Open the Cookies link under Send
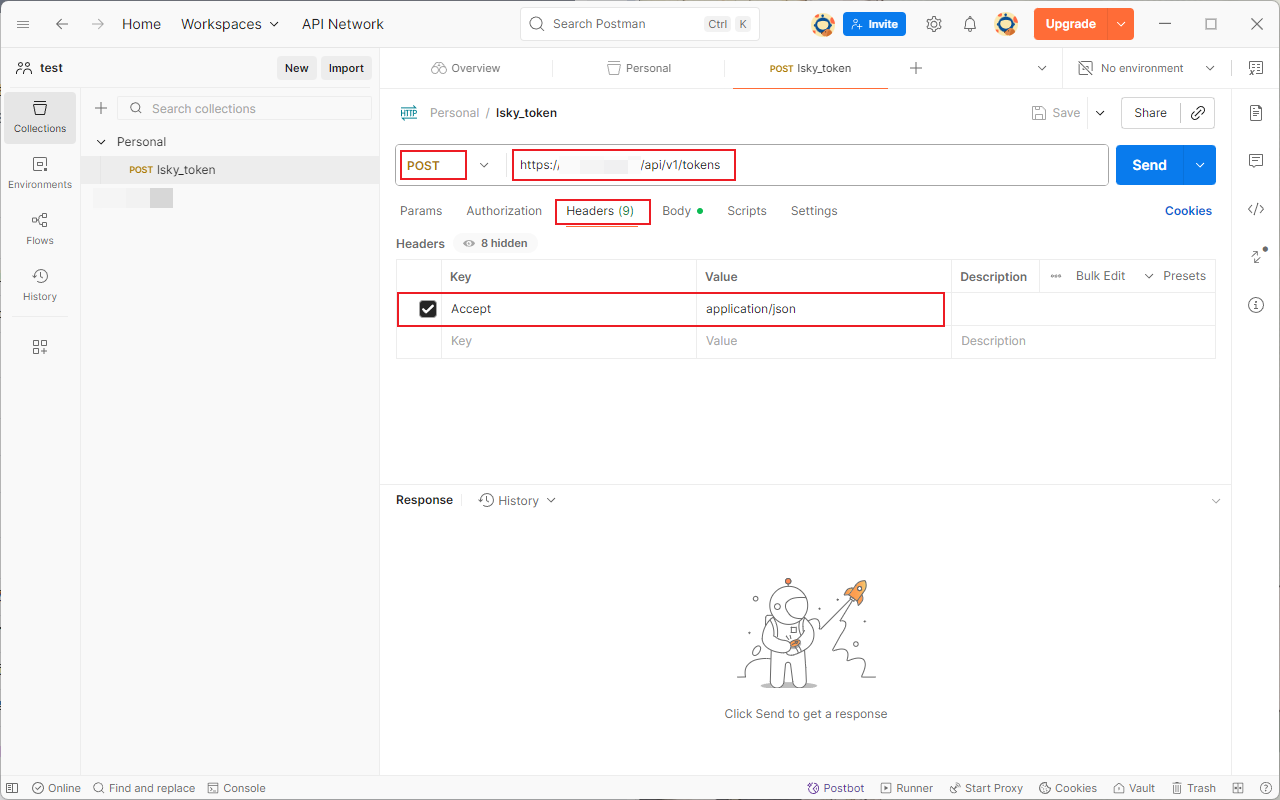The width and height of the screenshot is (1280, 800). 1188,211
